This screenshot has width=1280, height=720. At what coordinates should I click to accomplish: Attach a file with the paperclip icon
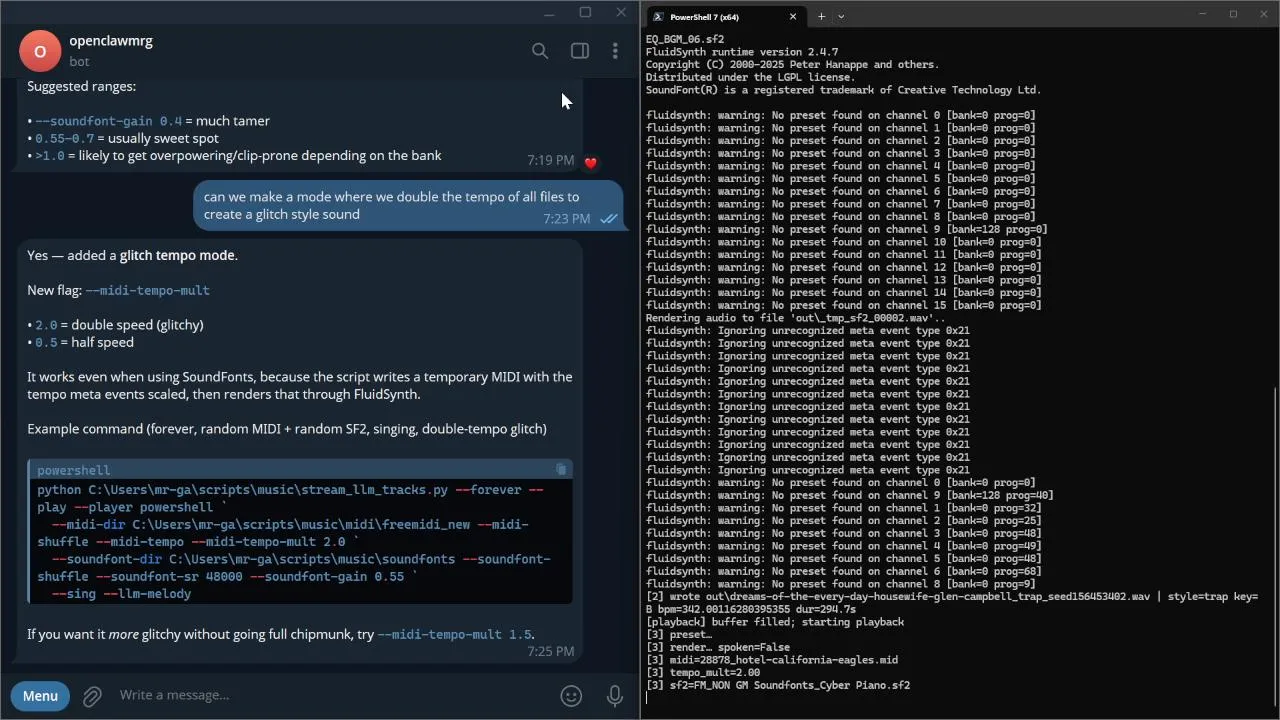pyautogui.click(x=92, y=696)
